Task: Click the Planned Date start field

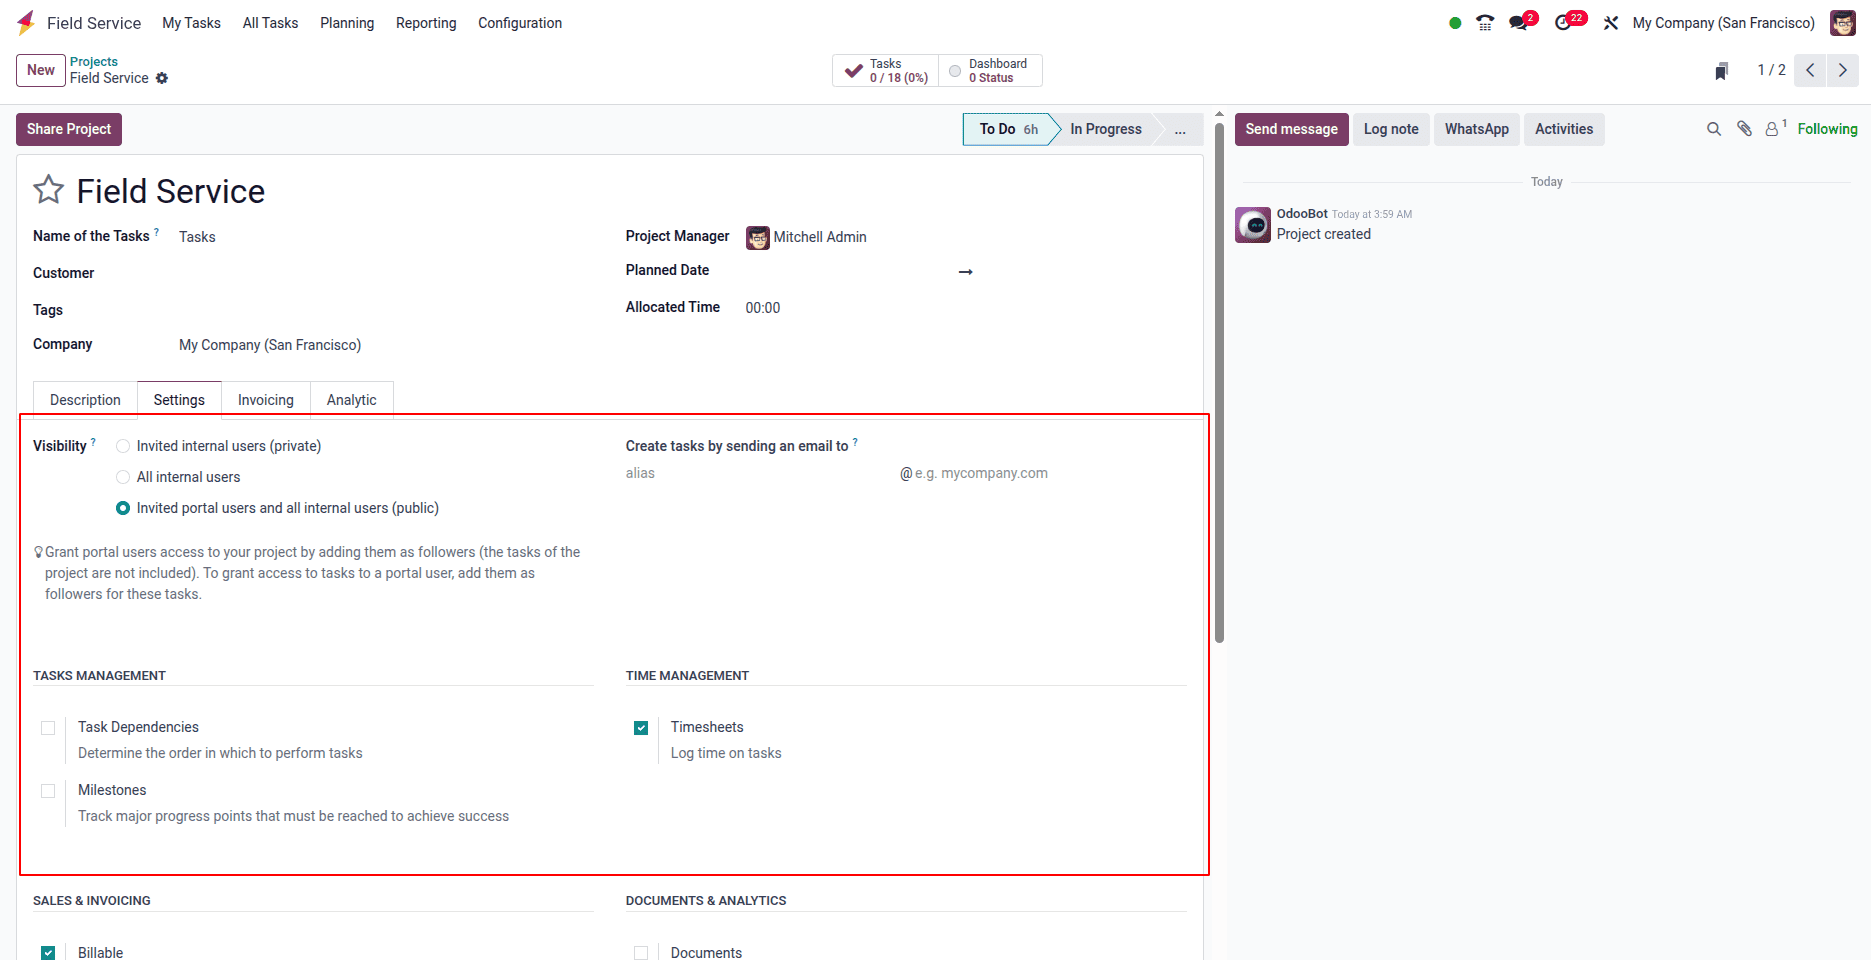Action: pos(848,271)
